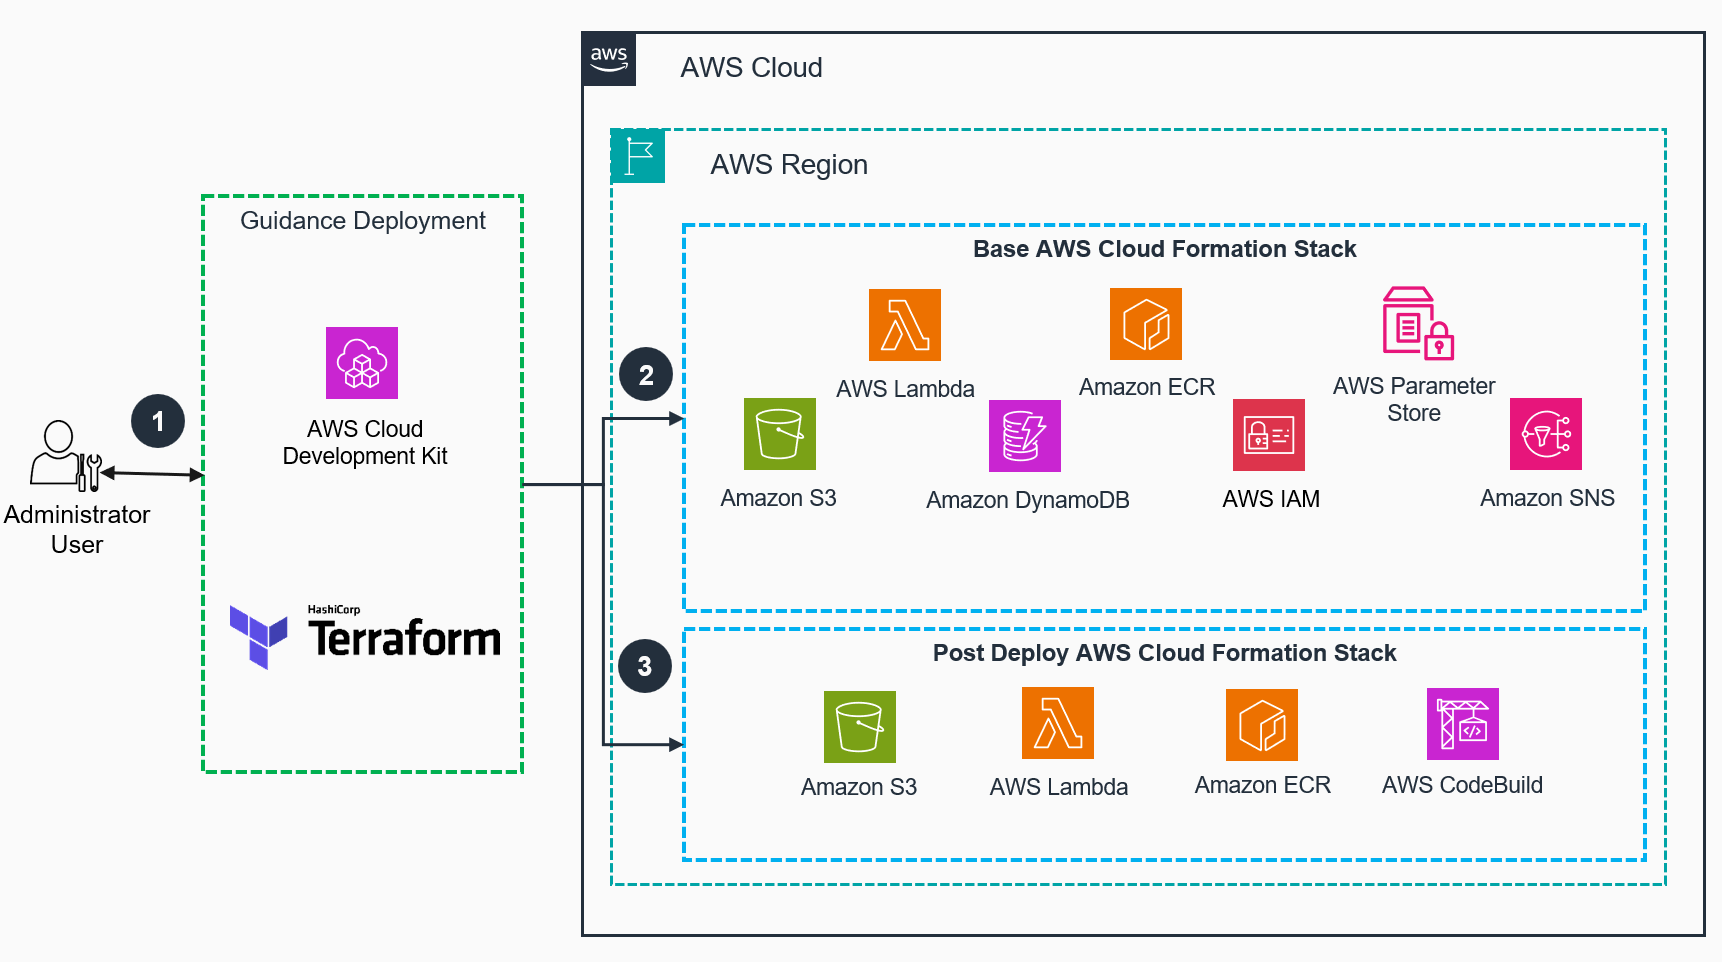1722x962 pixels.
Task: Click the 'Amazon DynamoDB' label
Action: (x=1028, y=500)
